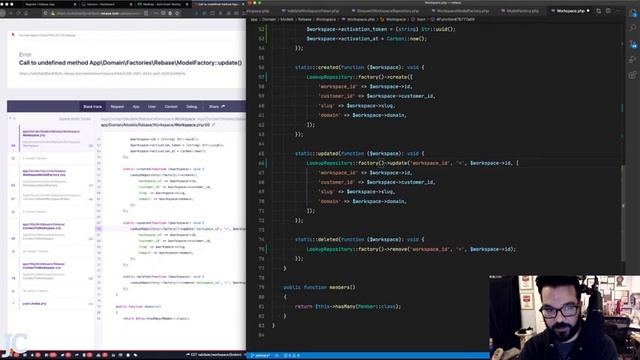640x360 pixels.
Task: Close the second browser tab
Action: [131, 4]
